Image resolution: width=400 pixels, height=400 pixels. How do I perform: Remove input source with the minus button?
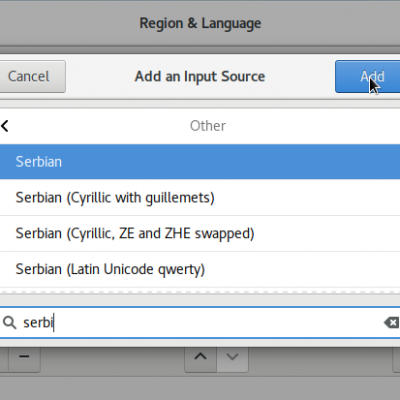tap(24, 357)
